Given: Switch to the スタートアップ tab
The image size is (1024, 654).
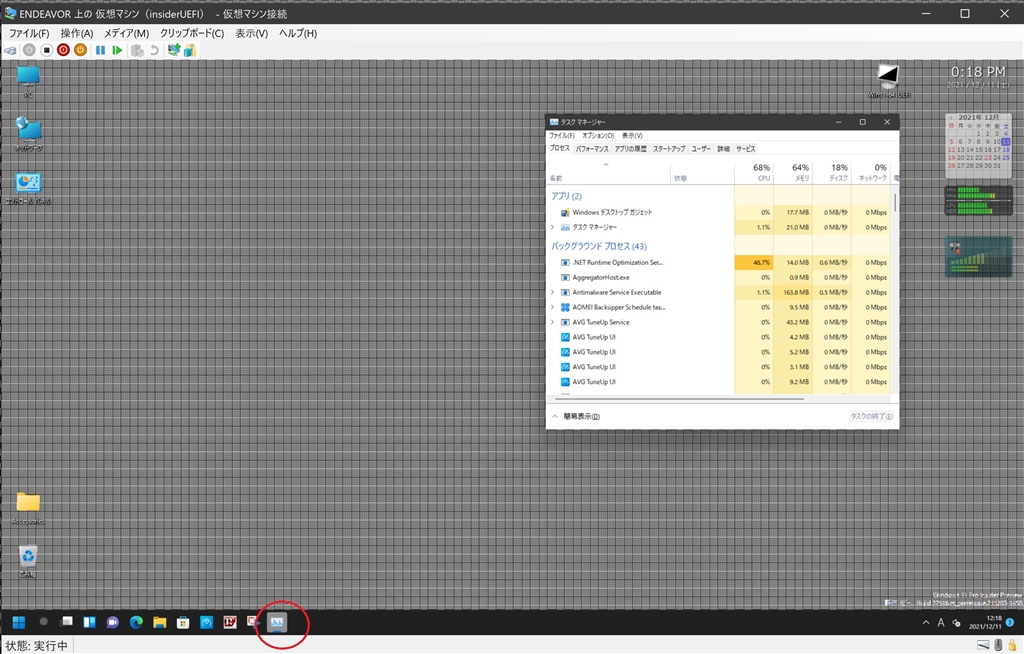Looking at the screenshot, I should click(x=669, y=149).
